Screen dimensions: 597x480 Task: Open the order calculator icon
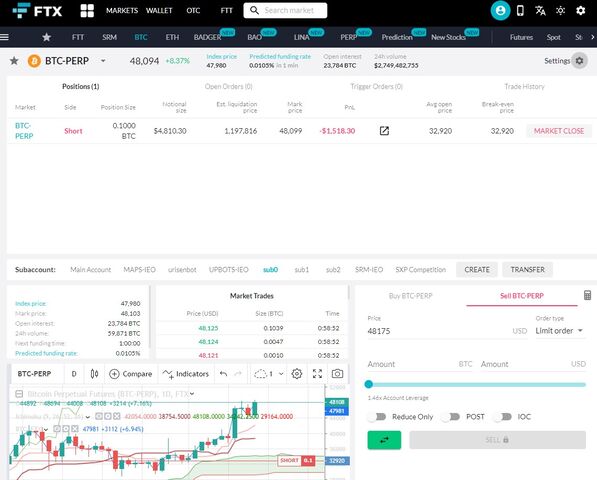click(587, 295)
